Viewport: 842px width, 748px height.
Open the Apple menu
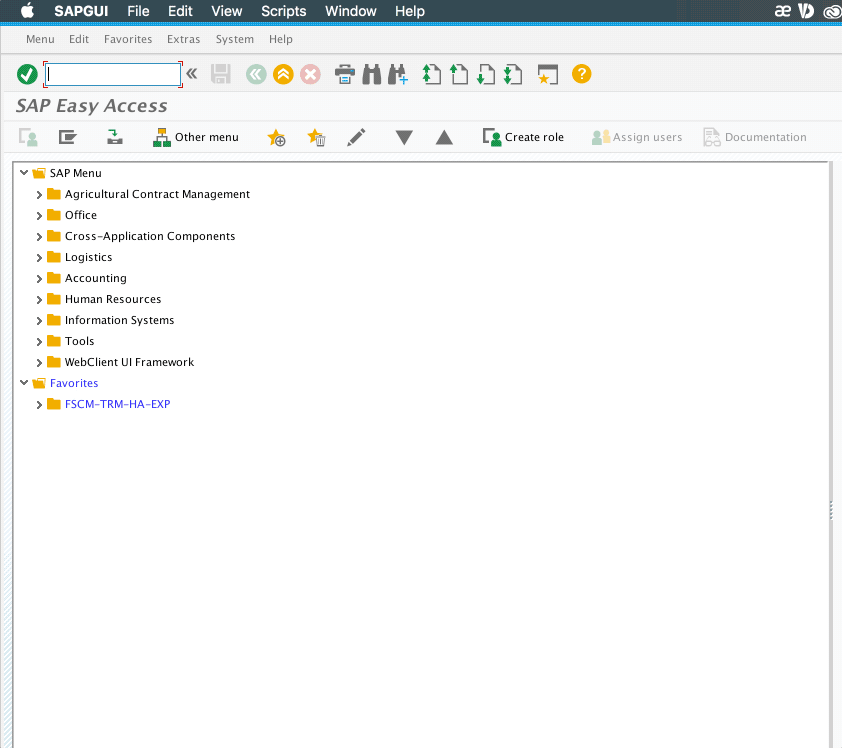coord(27,10)
